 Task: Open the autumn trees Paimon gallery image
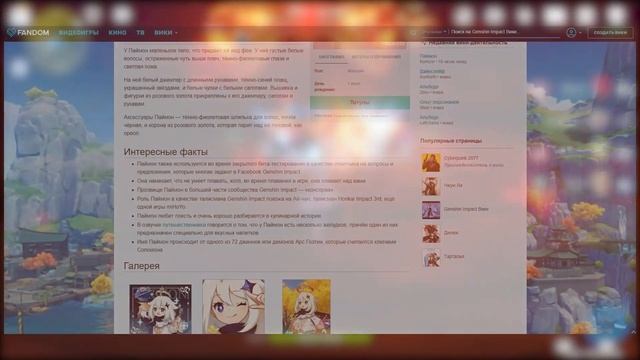[x=307, y=307]
